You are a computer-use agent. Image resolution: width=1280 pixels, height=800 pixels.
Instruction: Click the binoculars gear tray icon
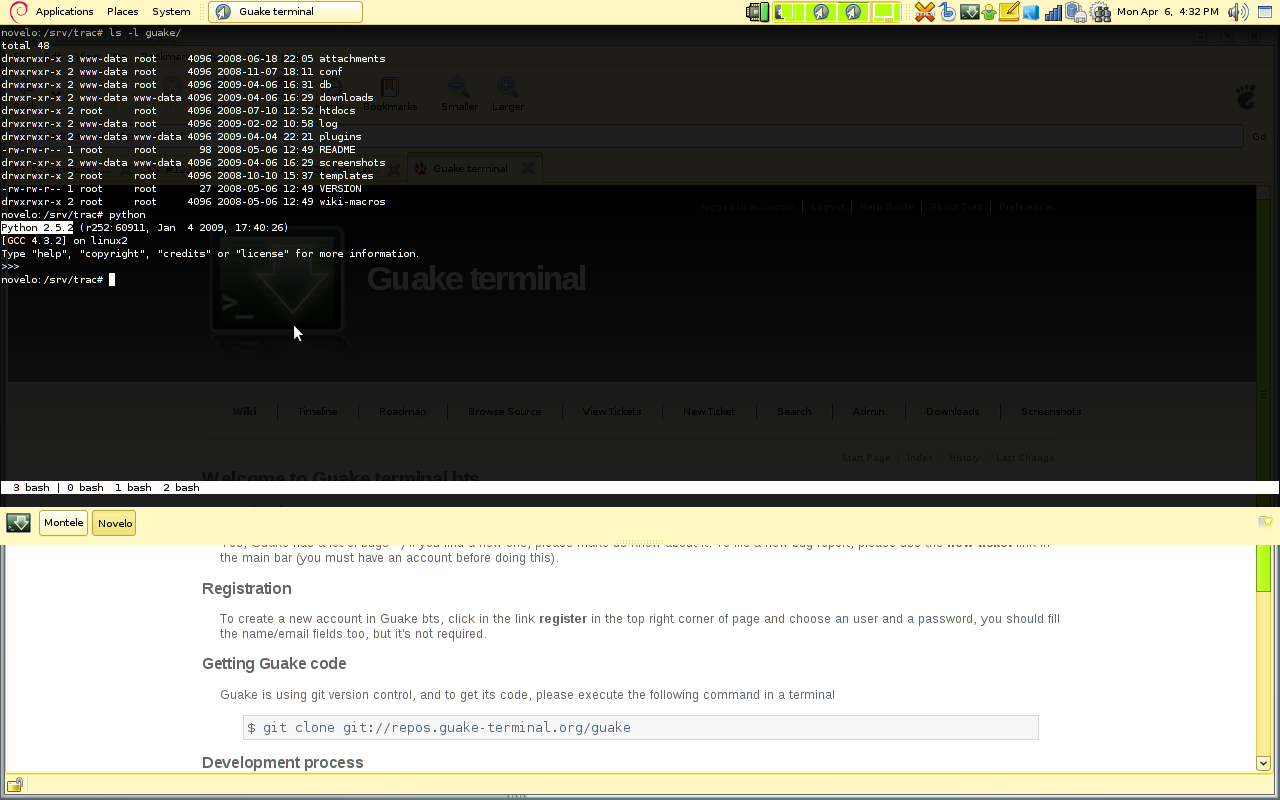1100,12
